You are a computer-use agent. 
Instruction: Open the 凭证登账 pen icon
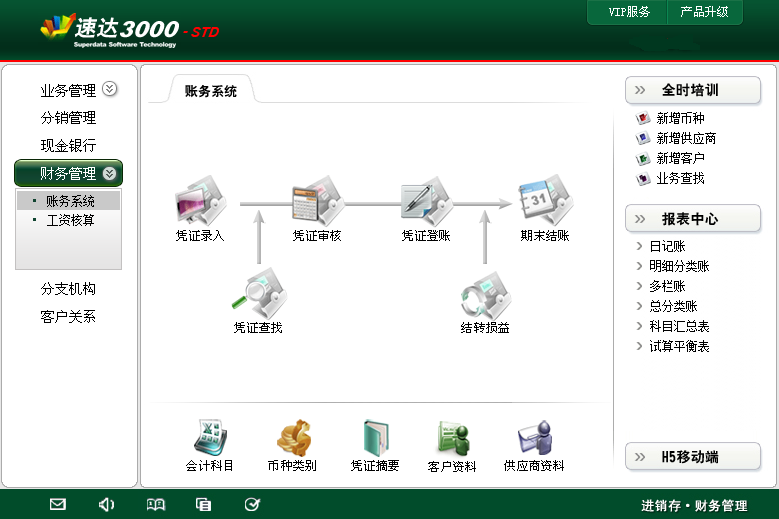[x=426, y=200]
